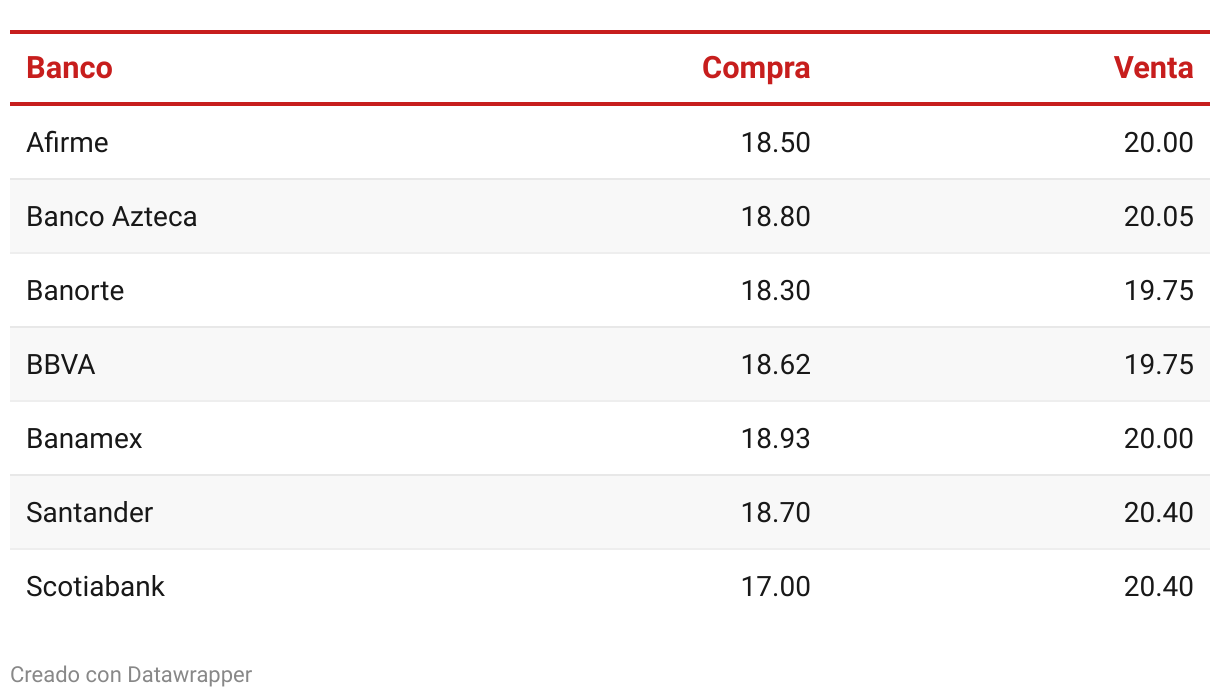Click Banco Azteca's venta value 20.05
This screenshot has height=698, width=1220.
pyautogui.click(x=1158, y=216)
